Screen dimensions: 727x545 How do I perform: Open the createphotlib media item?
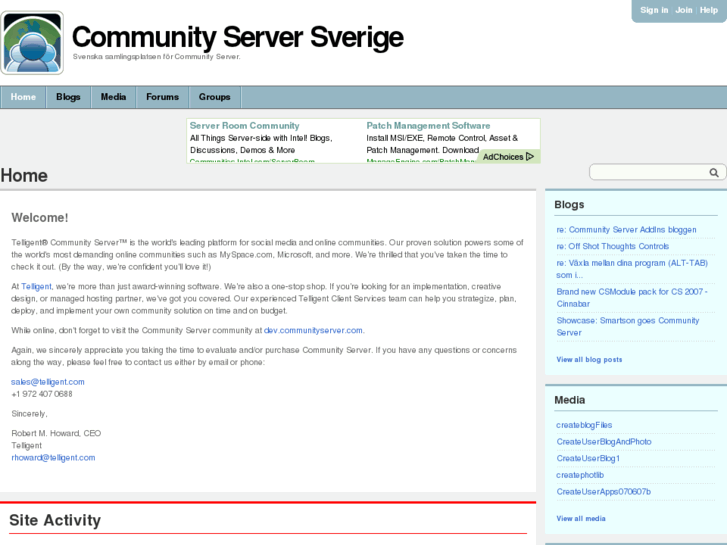point(580,475)
